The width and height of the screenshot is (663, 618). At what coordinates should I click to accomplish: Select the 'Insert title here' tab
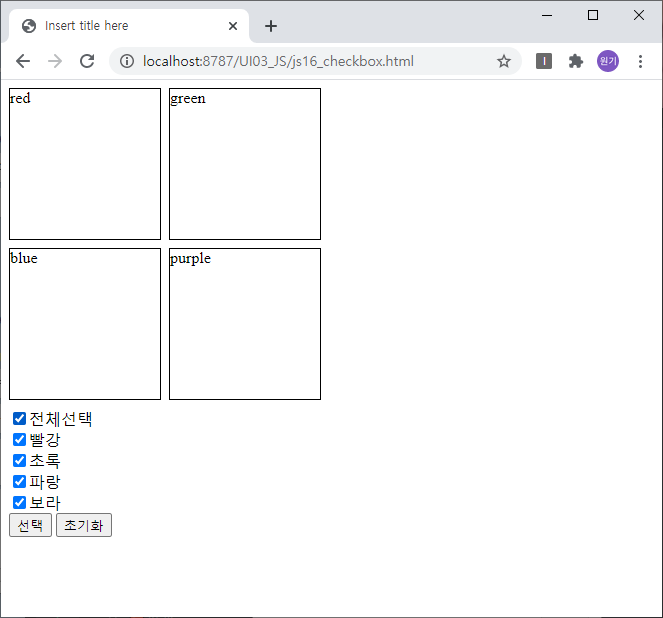point(129,26)
